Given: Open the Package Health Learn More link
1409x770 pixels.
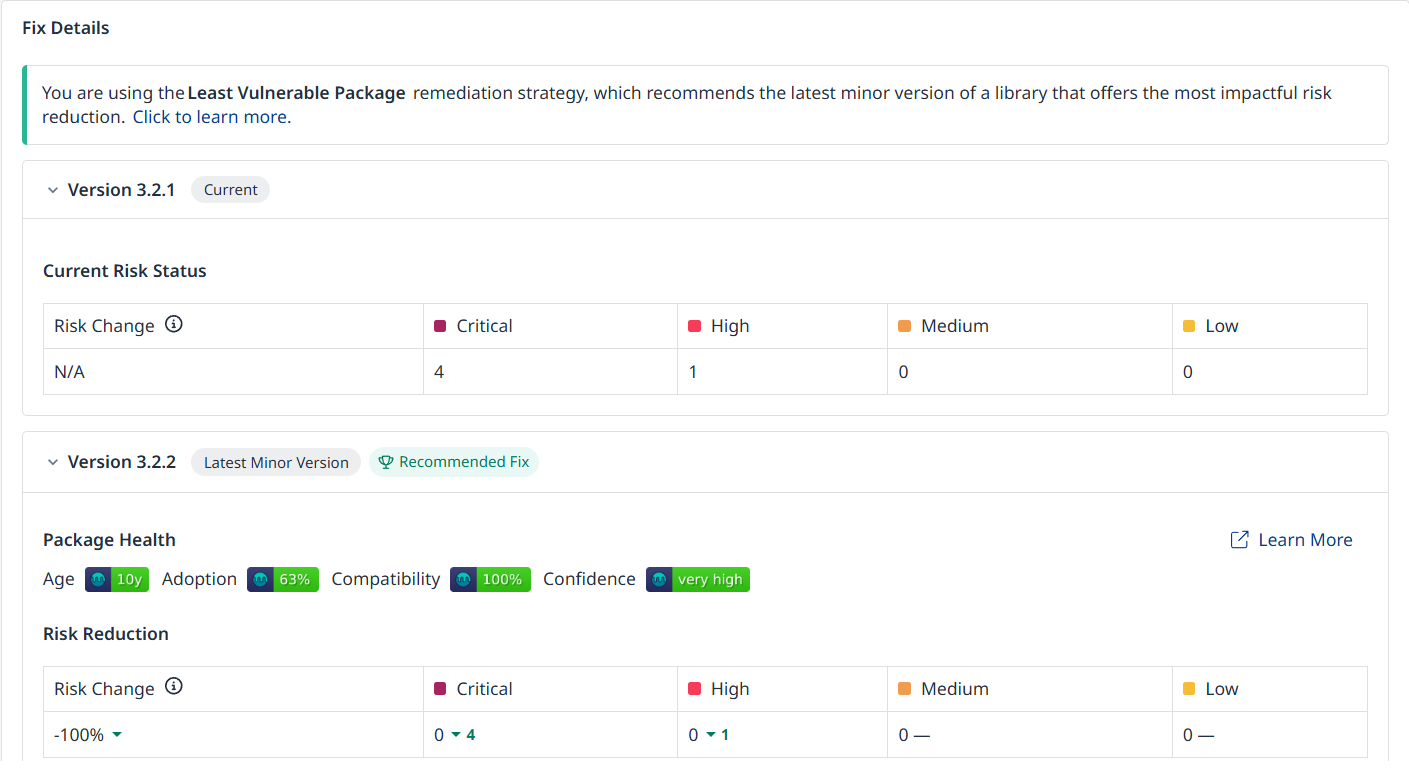Looking at the screenshot, I should (x=1304, y=540).
